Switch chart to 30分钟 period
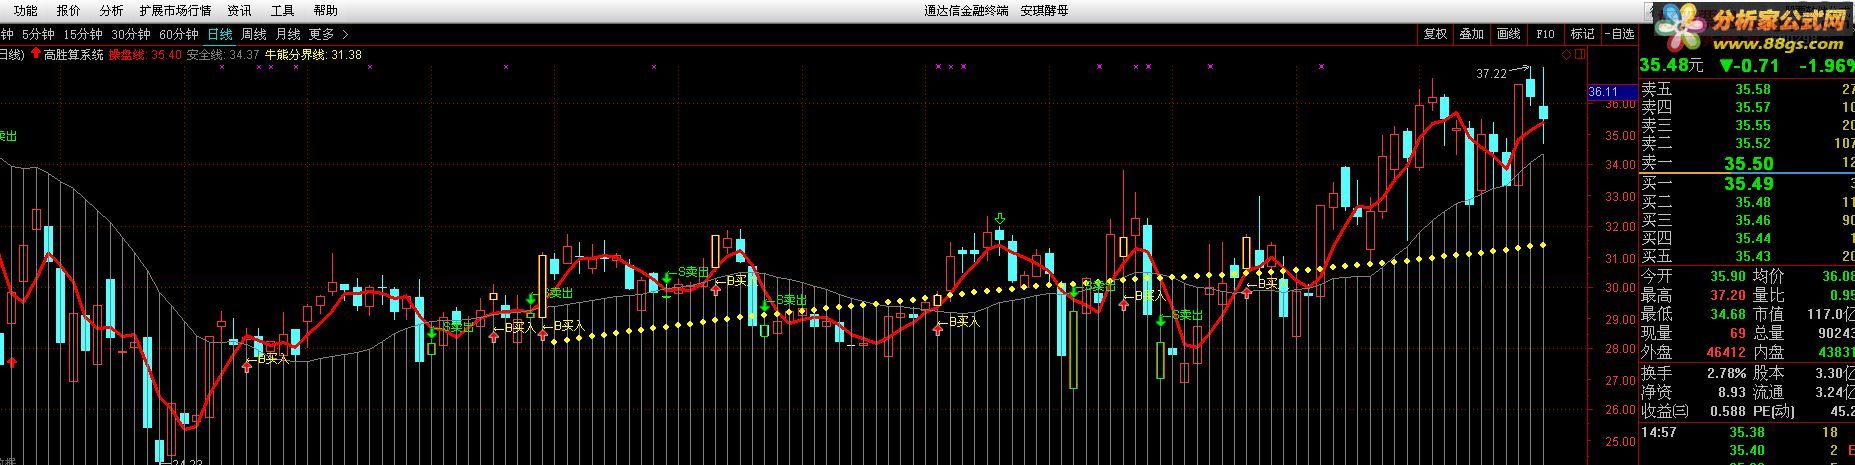1855x465 pixels. (x=131, y=34)
